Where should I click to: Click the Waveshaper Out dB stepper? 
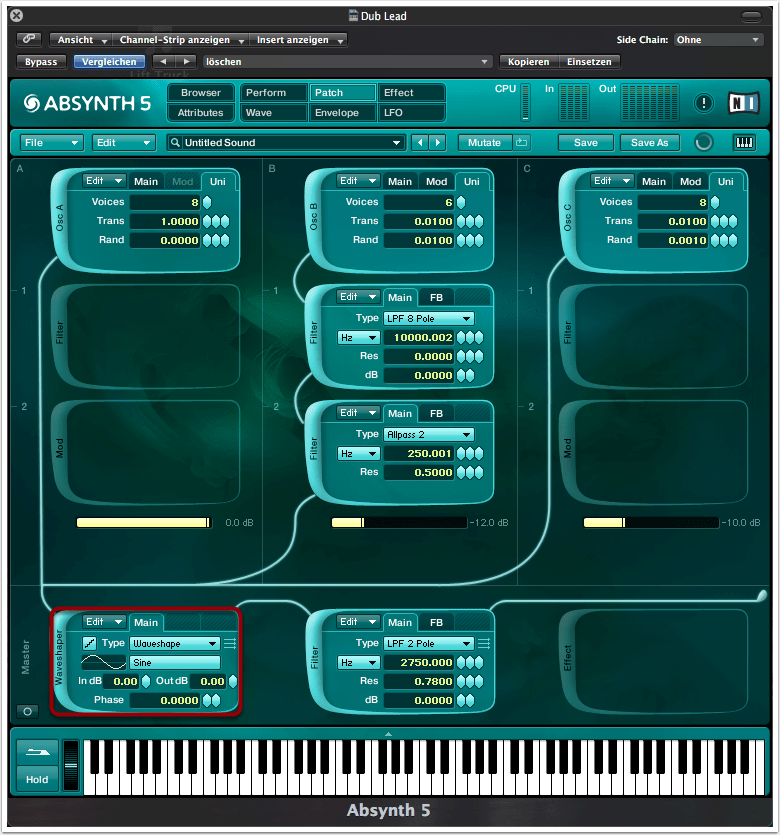point(233,681)
